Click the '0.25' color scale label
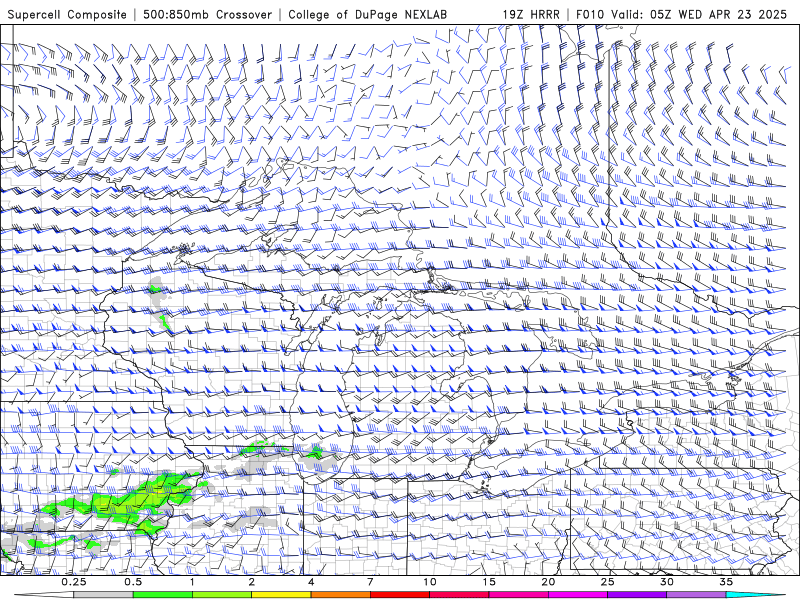The image size is (800, 600). pyautogui.click(x=74, y=582)
